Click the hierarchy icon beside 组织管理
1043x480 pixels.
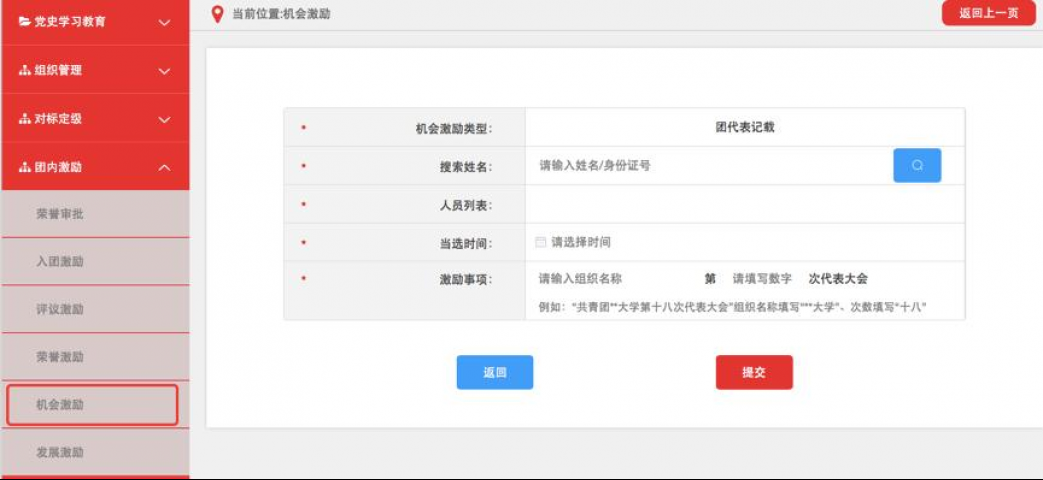pyautogui.click(x=25, y=70)
